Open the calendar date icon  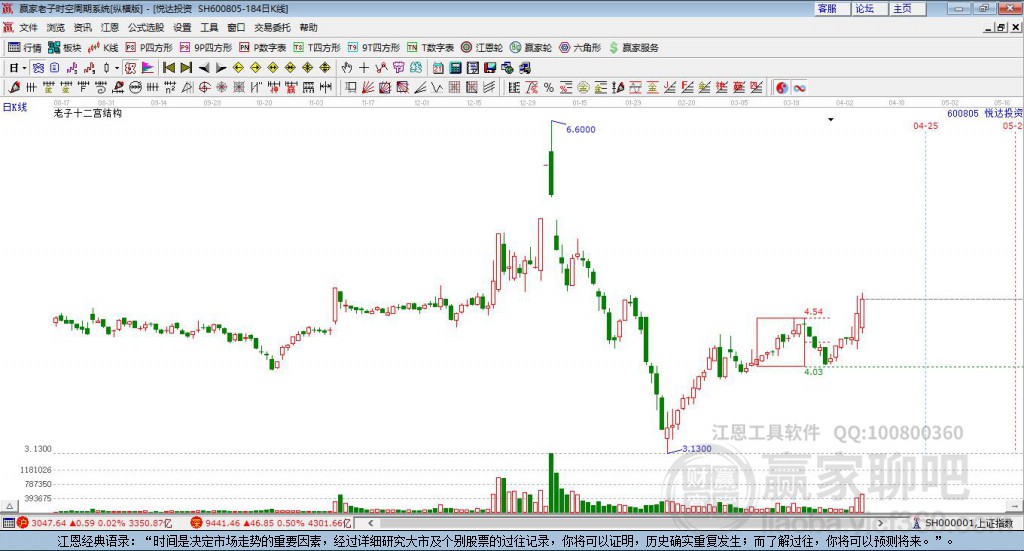click(x=438, y=68)
